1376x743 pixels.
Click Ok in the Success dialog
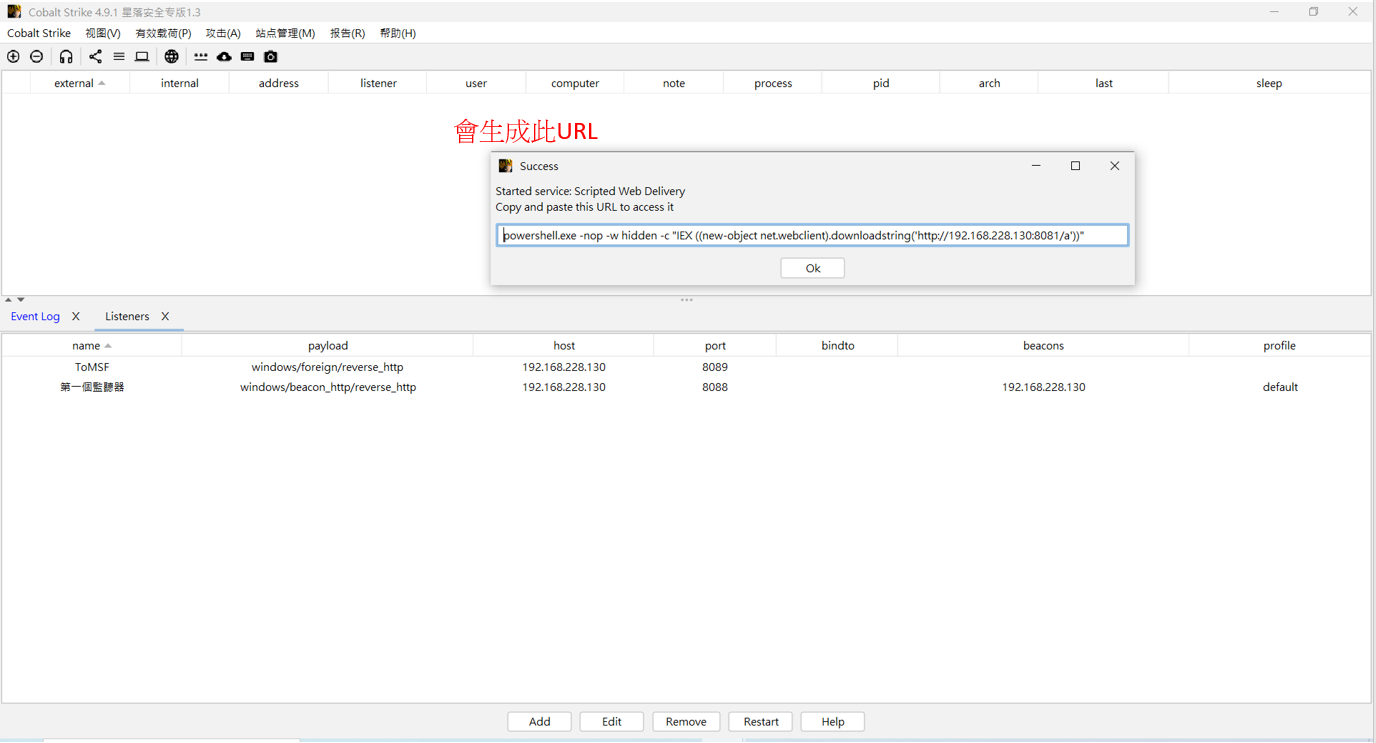(812, 268)
